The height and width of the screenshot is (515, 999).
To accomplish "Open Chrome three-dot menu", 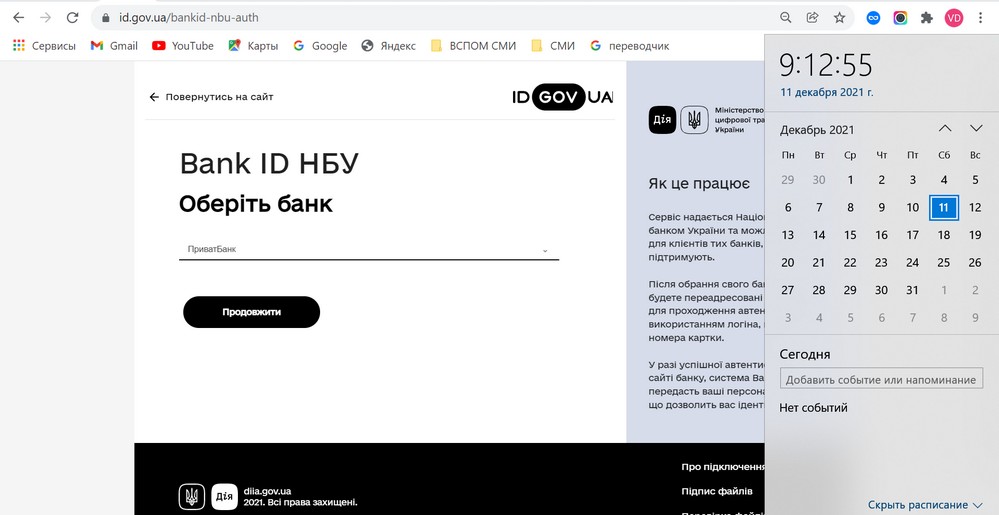I will [981, 18].
